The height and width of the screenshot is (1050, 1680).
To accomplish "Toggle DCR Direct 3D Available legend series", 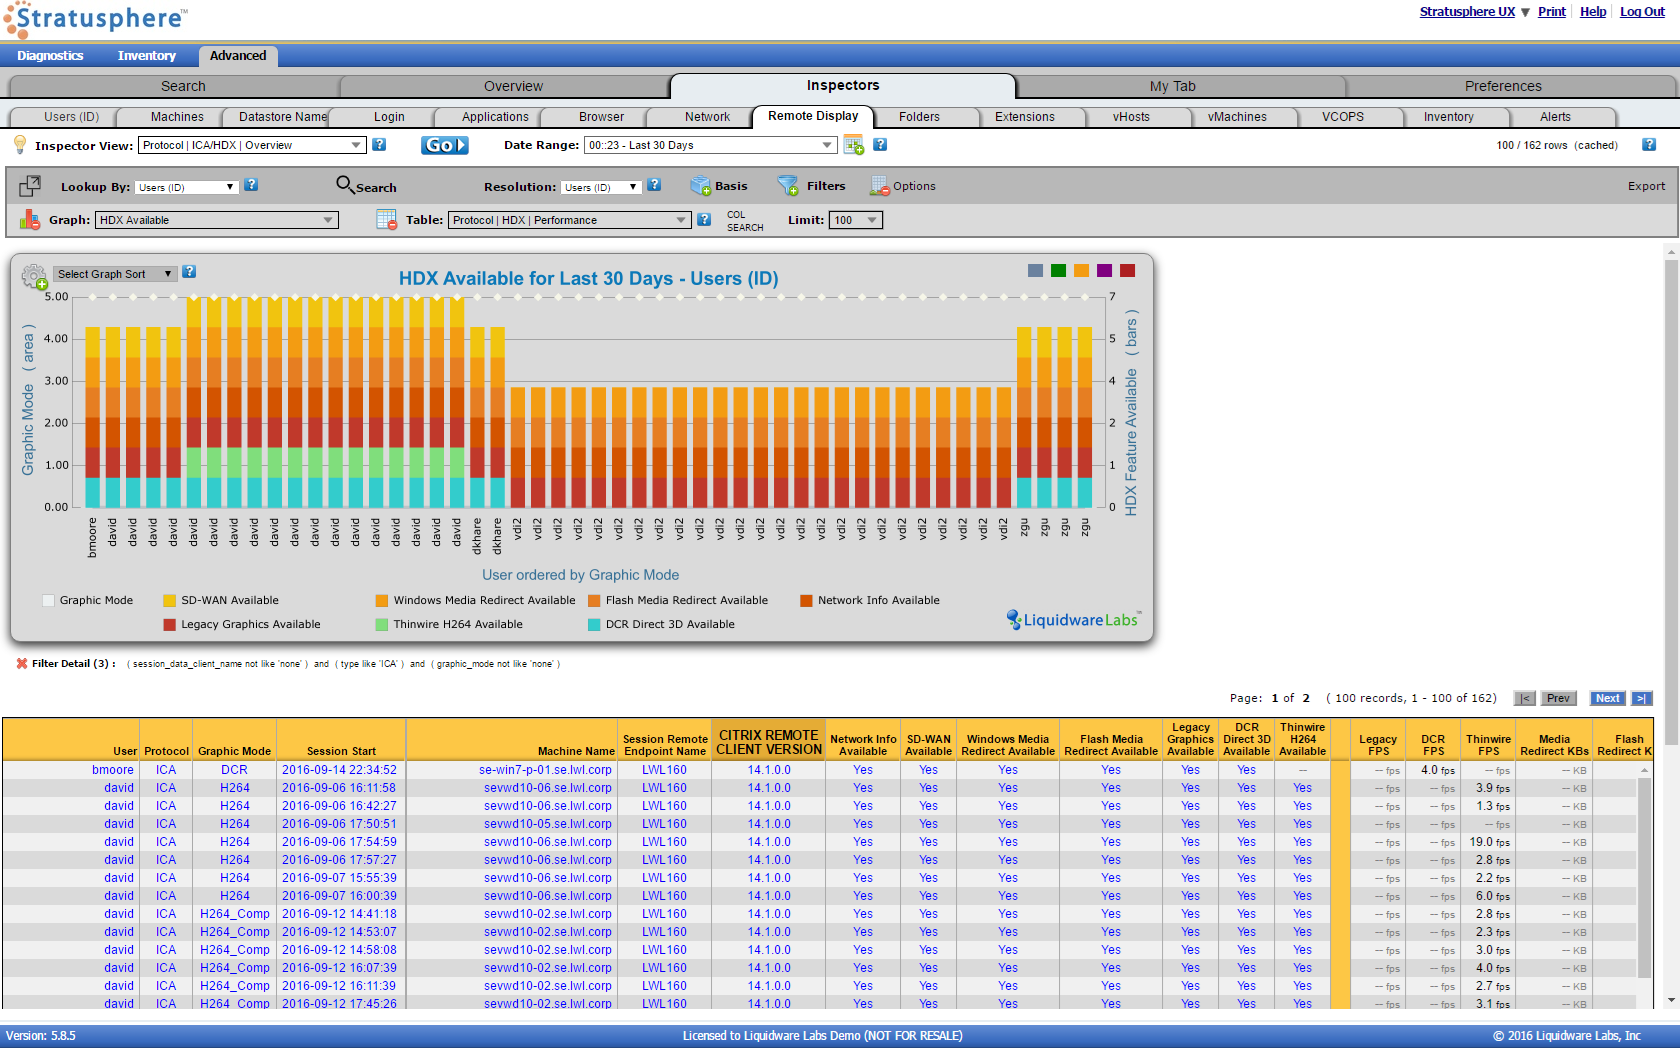I will [x=661, y=625].
